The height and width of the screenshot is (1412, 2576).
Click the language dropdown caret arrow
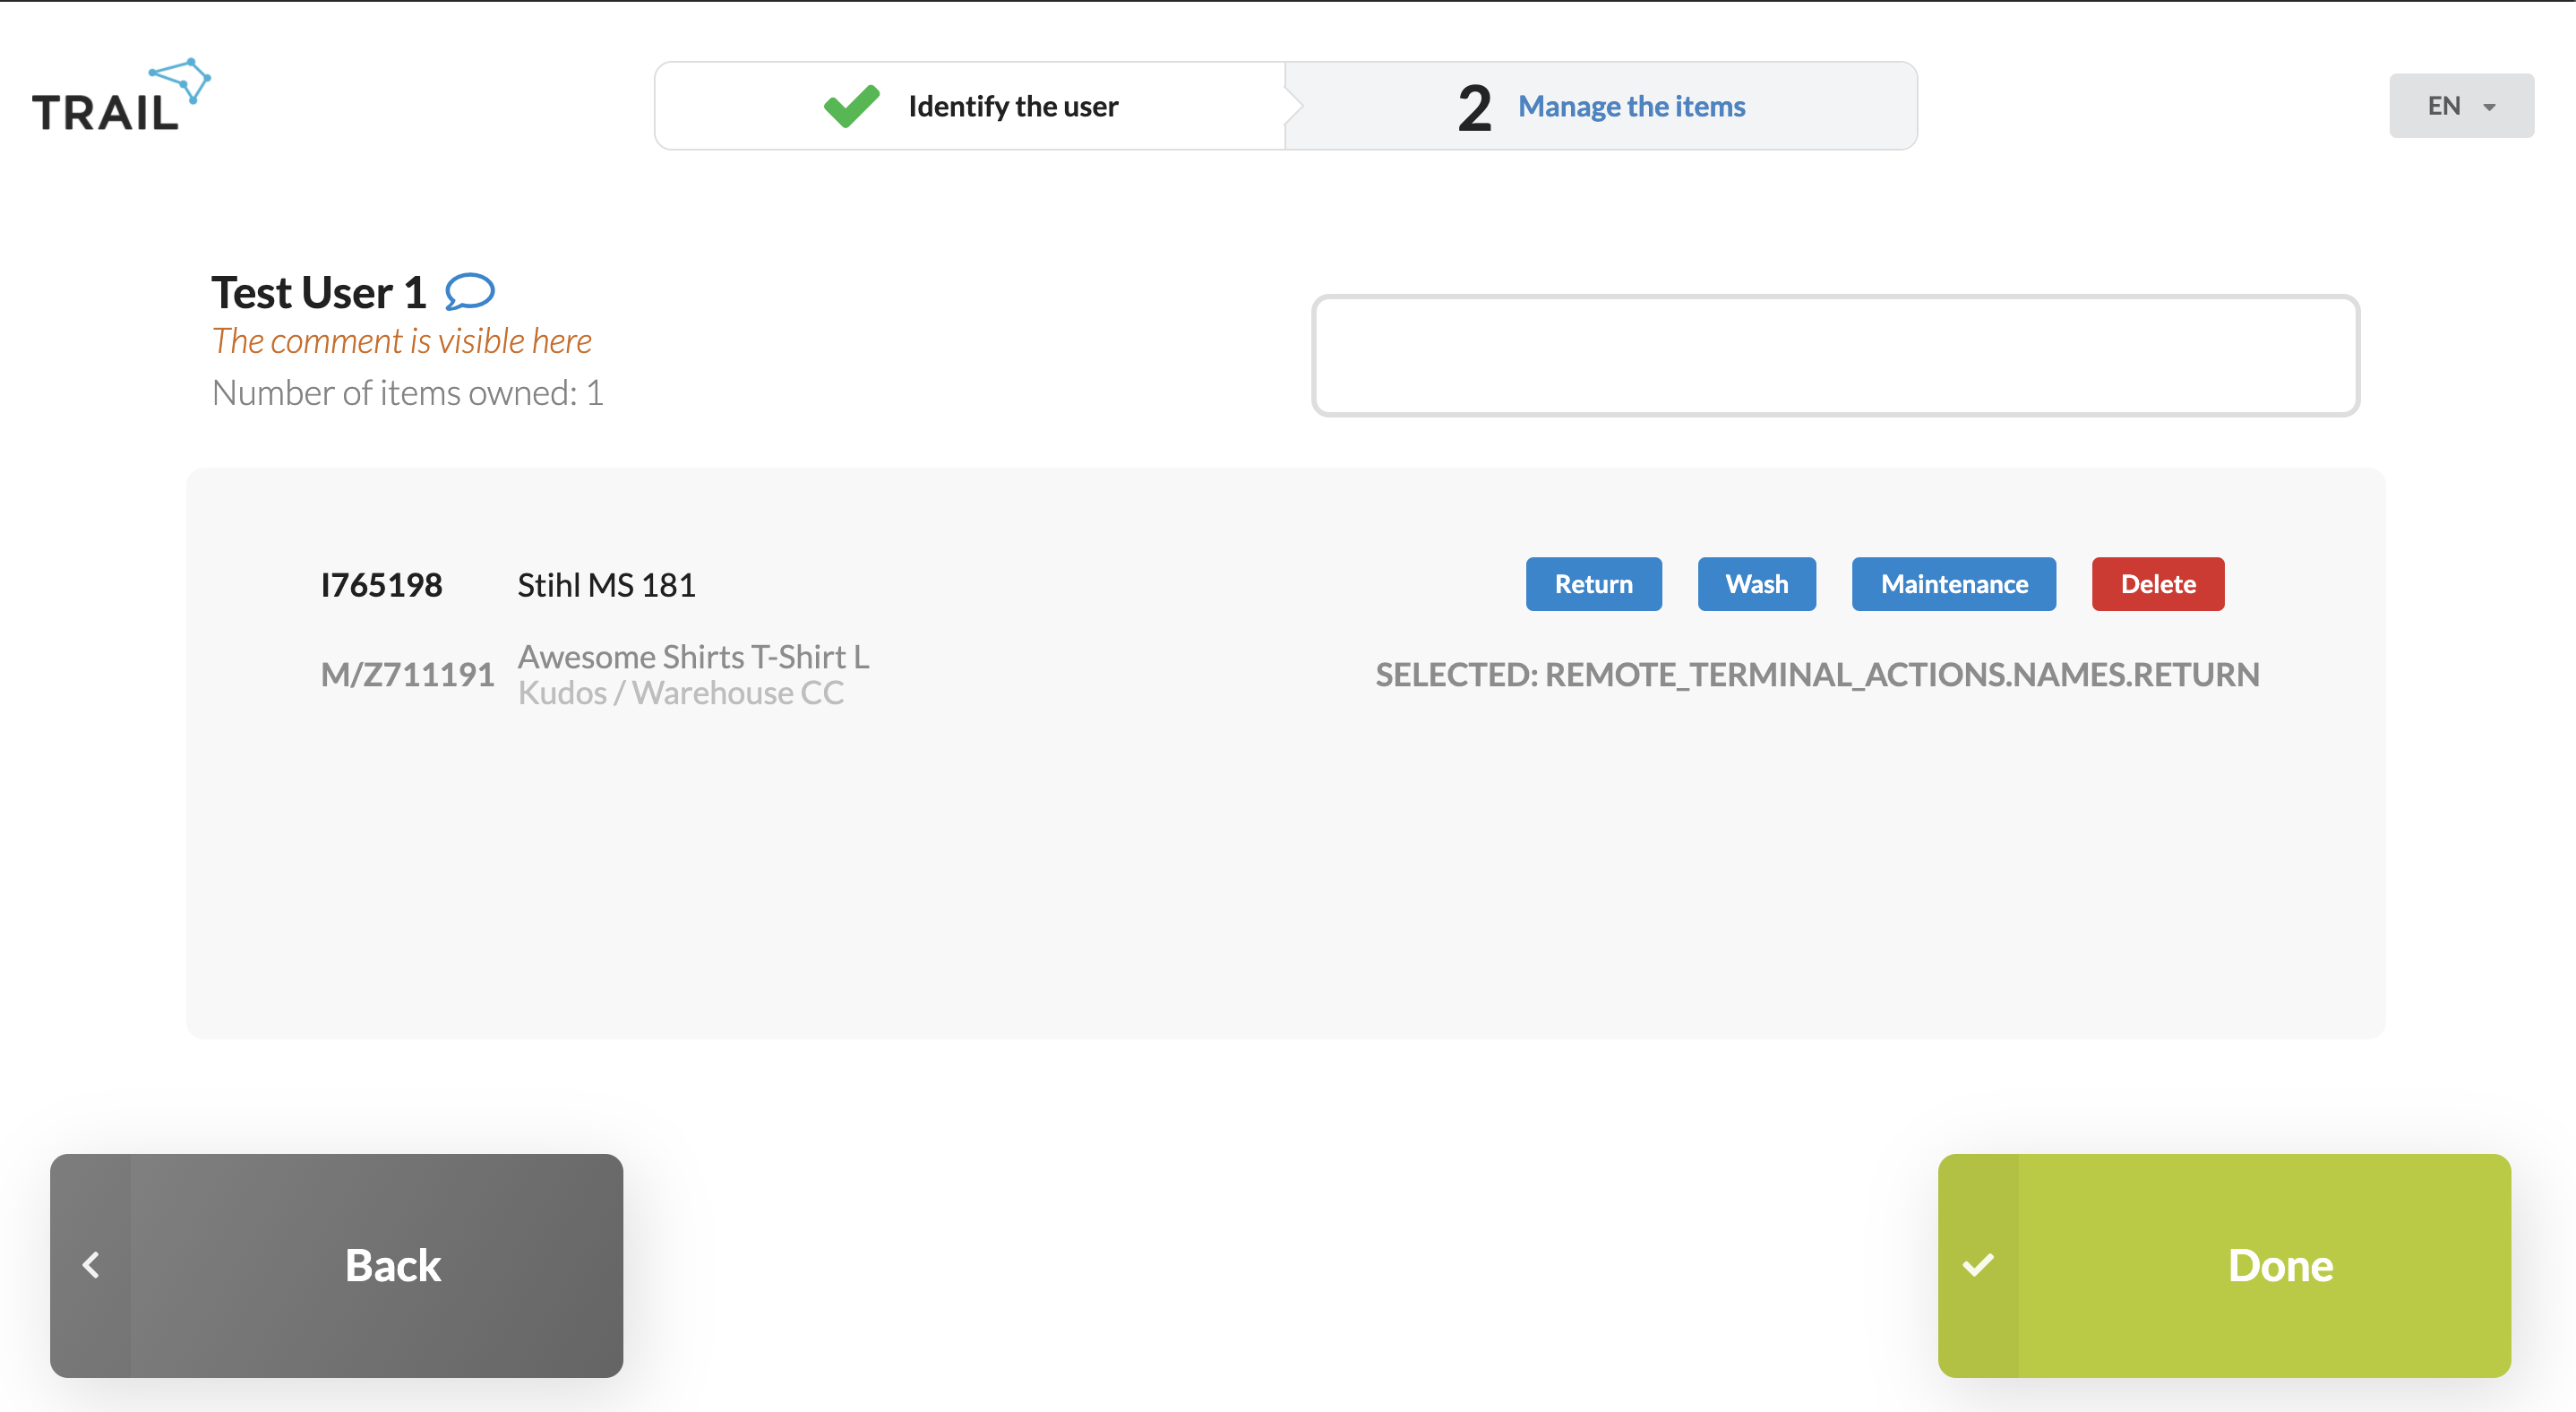tap(2489, 107)
